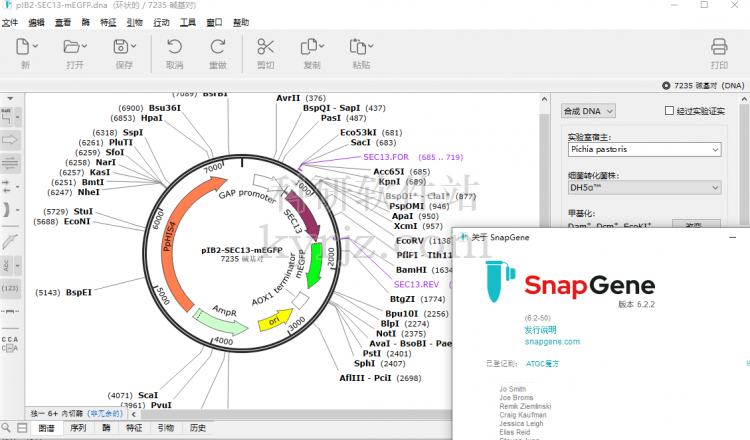
Task: Toggle enzyme sites display in side toolbar
Action: (7, 117)
